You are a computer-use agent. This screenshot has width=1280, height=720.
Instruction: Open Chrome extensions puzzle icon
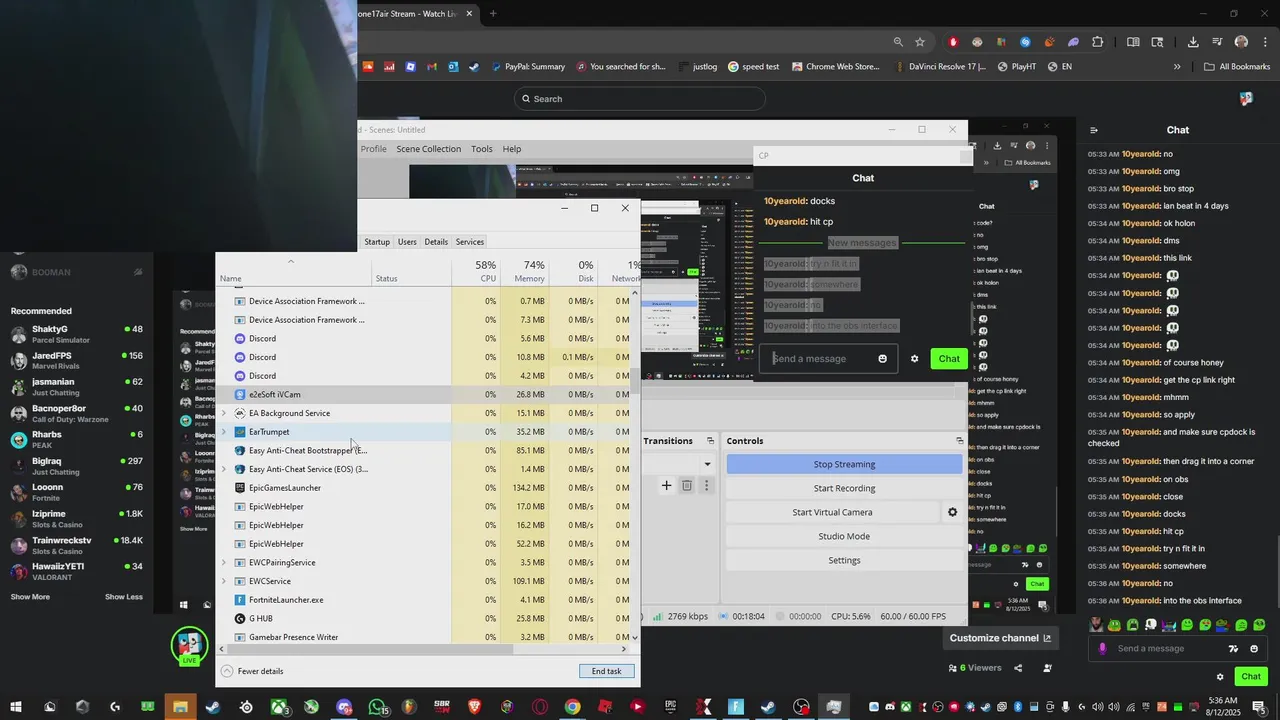(1098, 42)
